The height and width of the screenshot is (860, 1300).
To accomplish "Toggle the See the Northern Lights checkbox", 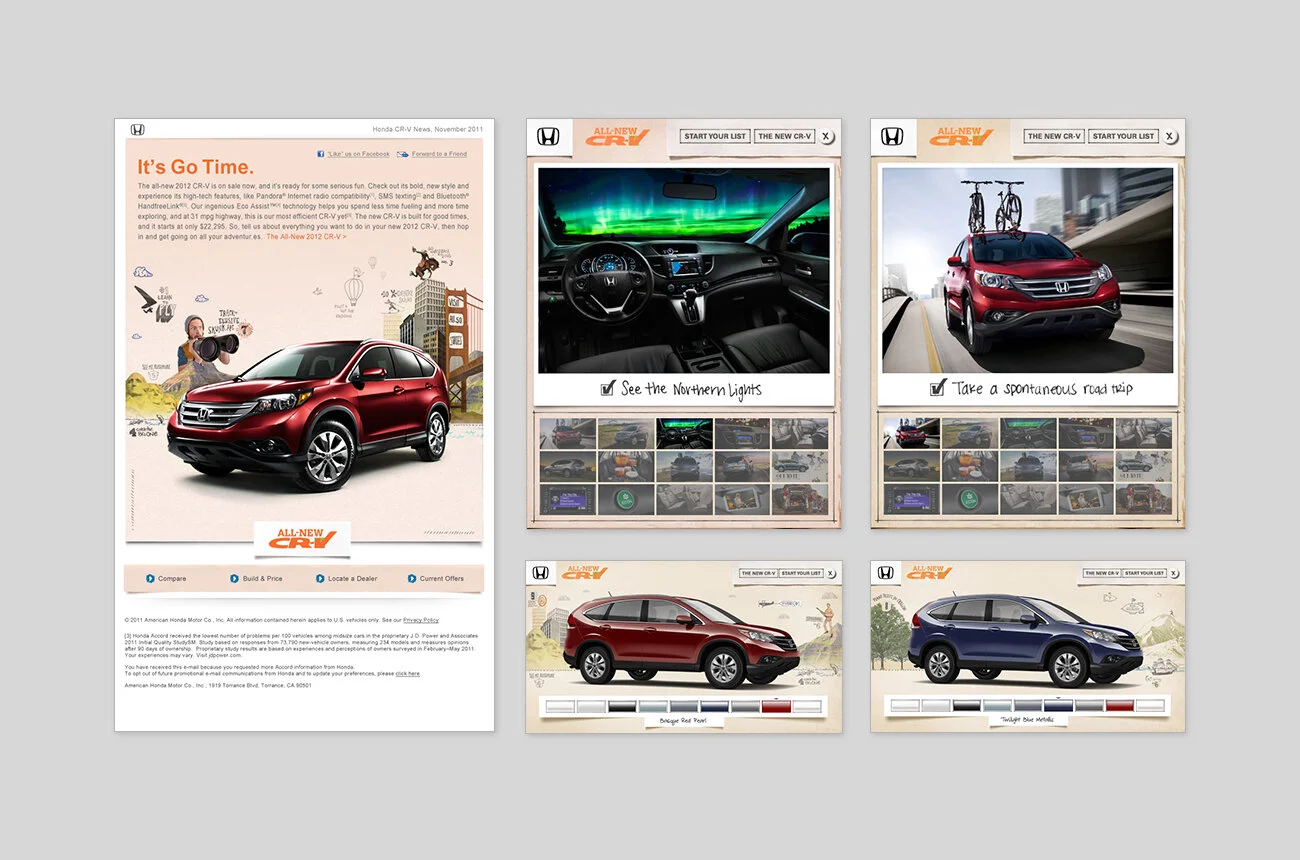I will pyautogui.click(x=607, y=389).
